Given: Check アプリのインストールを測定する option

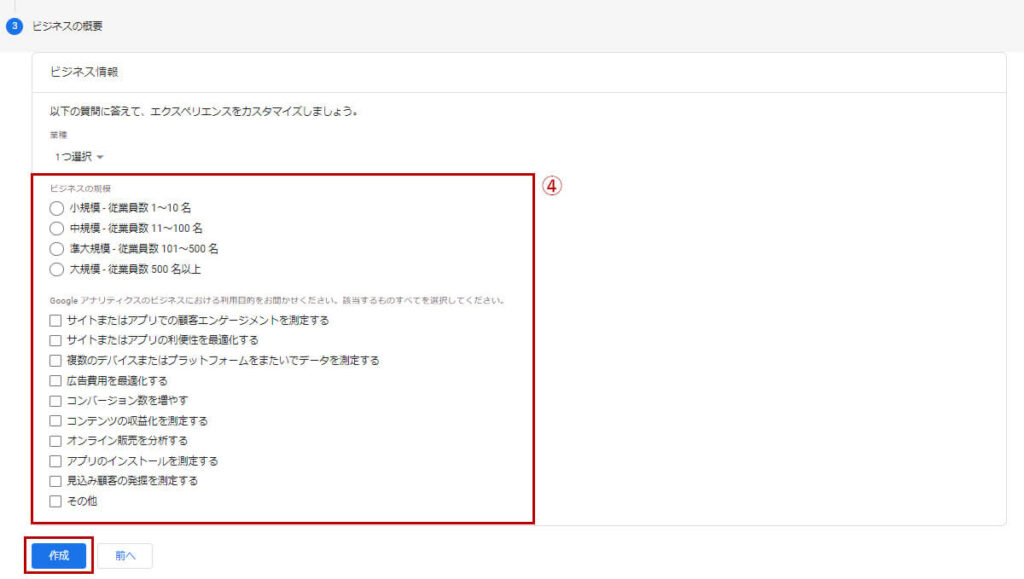Looking at the screenshot, I should click(56, 462).
